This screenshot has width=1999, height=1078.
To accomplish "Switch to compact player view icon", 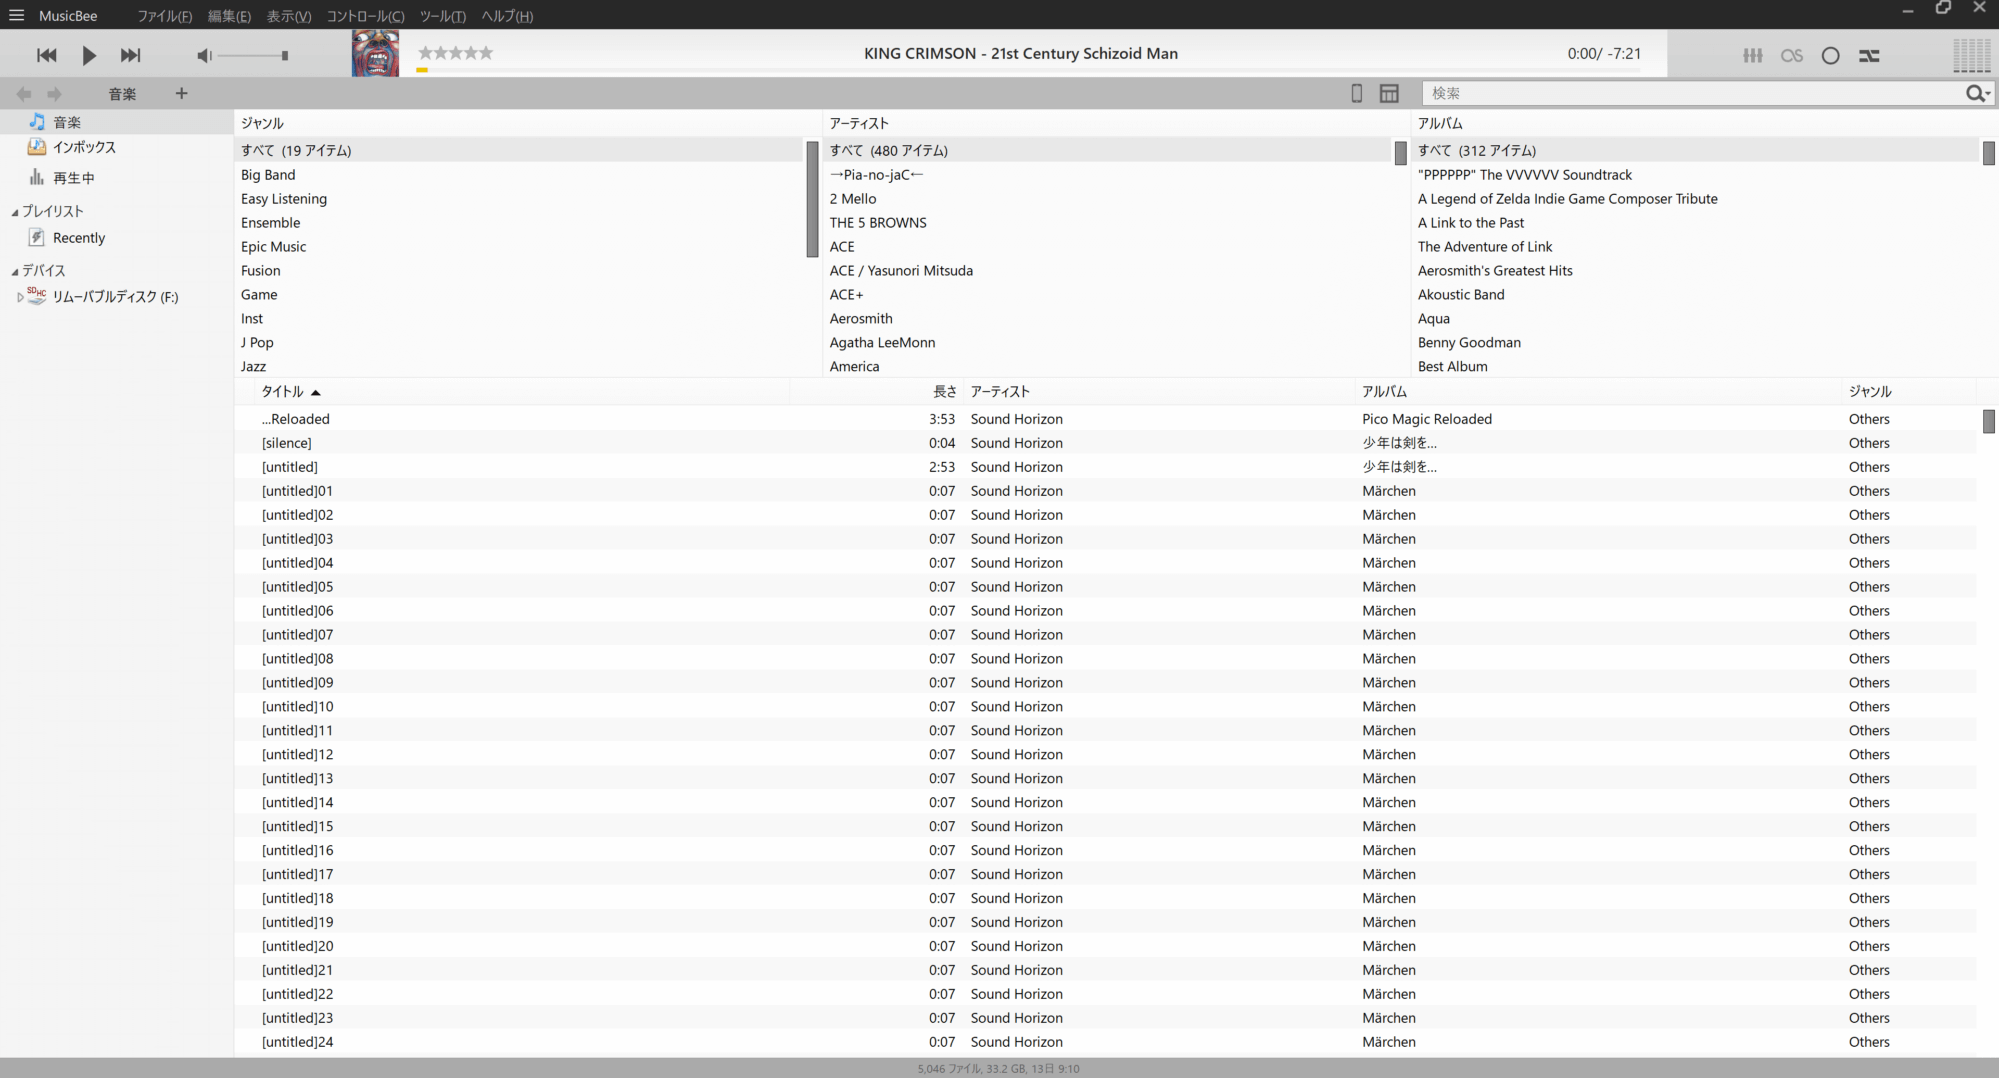I will pyautogui.click(x=1357, y=93).
